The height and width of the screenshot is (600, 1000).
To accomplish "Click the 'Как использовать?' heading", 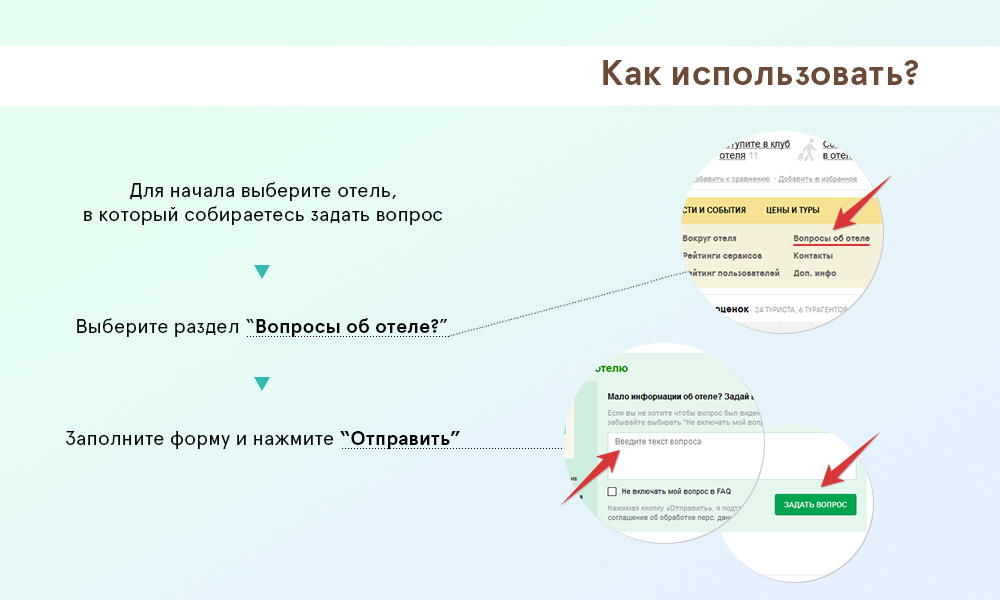I will pyautogui.click(x=760, y=75).
